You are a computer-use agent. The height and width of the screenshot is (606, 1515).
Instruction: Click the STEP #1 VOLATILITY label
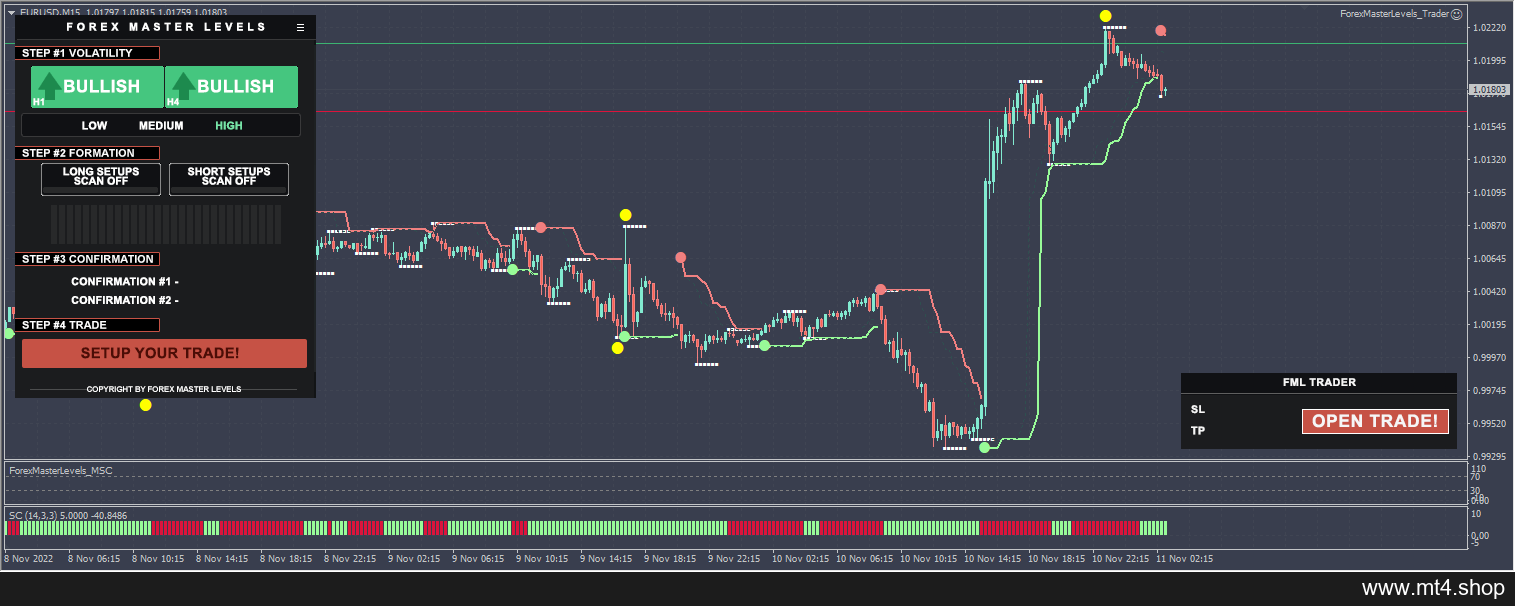tap(87, 53)
